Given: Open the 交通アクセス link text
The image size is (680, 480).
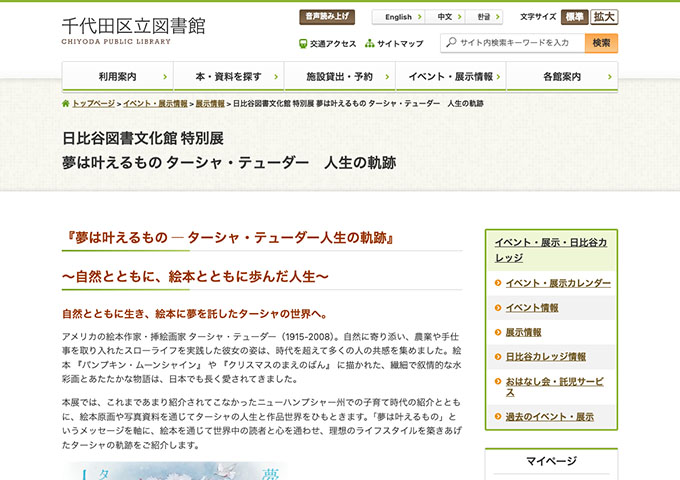Looking at the screenshot, I should coord(333,44).
